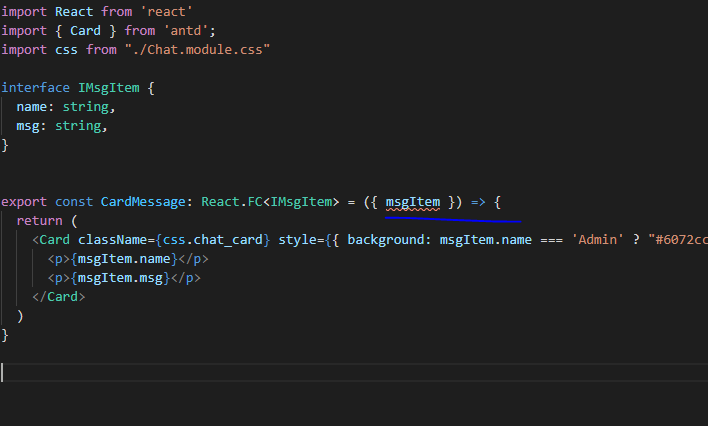The image size is (708, 426).
Task: Click the "#6072cc color string
Action: pyautogui.click(x=678, y=240)
